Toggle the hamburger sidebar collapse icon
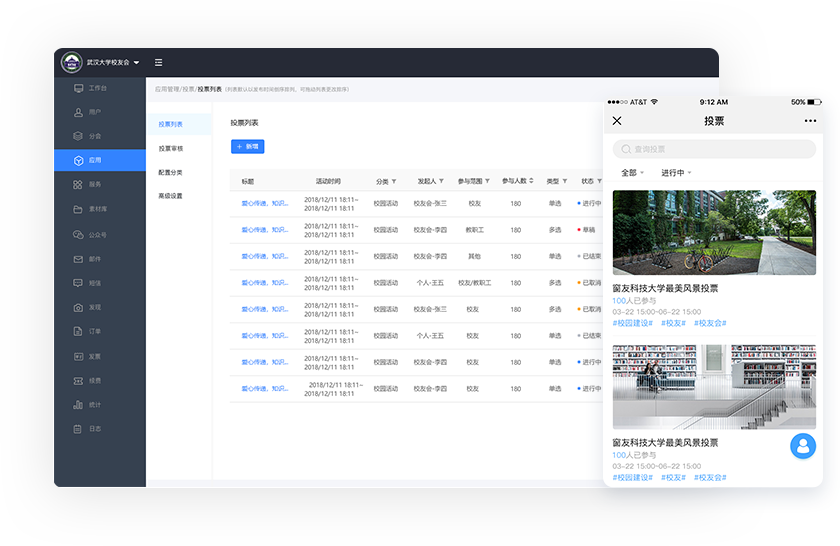Viewport: 840px width, 546px height. click(x=158, y=62)
